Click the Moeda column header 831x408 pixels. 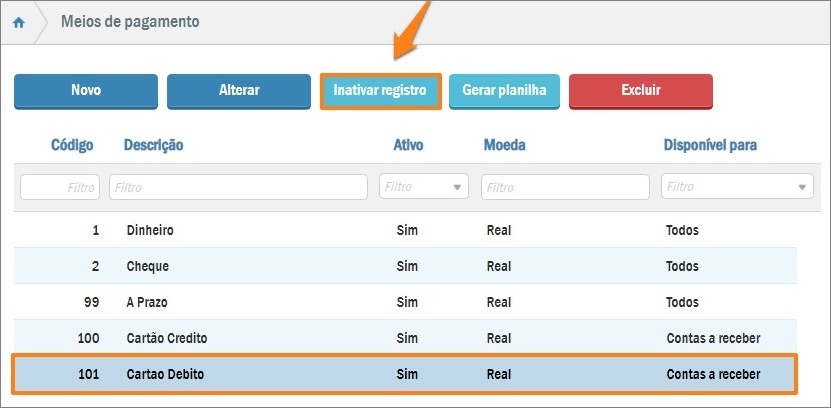pos(504,145)
